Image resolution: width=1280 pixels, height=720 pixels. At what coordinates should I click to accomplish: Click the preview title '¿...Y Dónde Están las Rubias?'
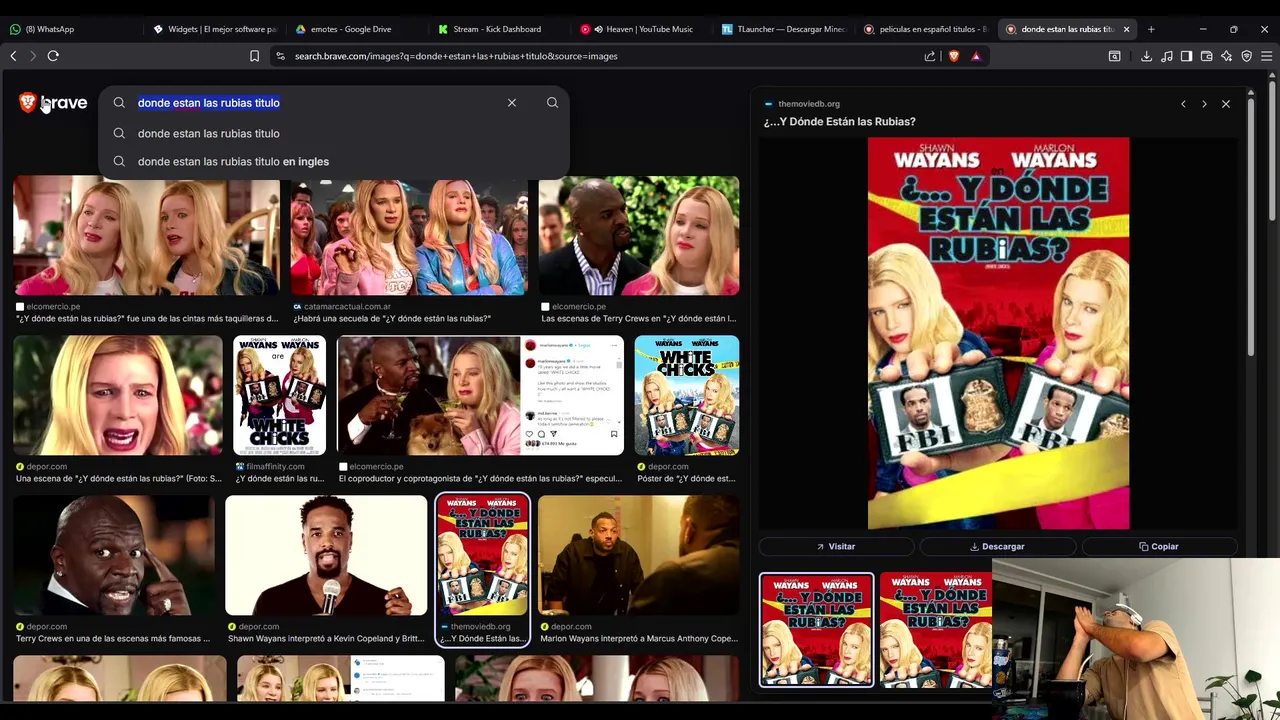point(839,122)
